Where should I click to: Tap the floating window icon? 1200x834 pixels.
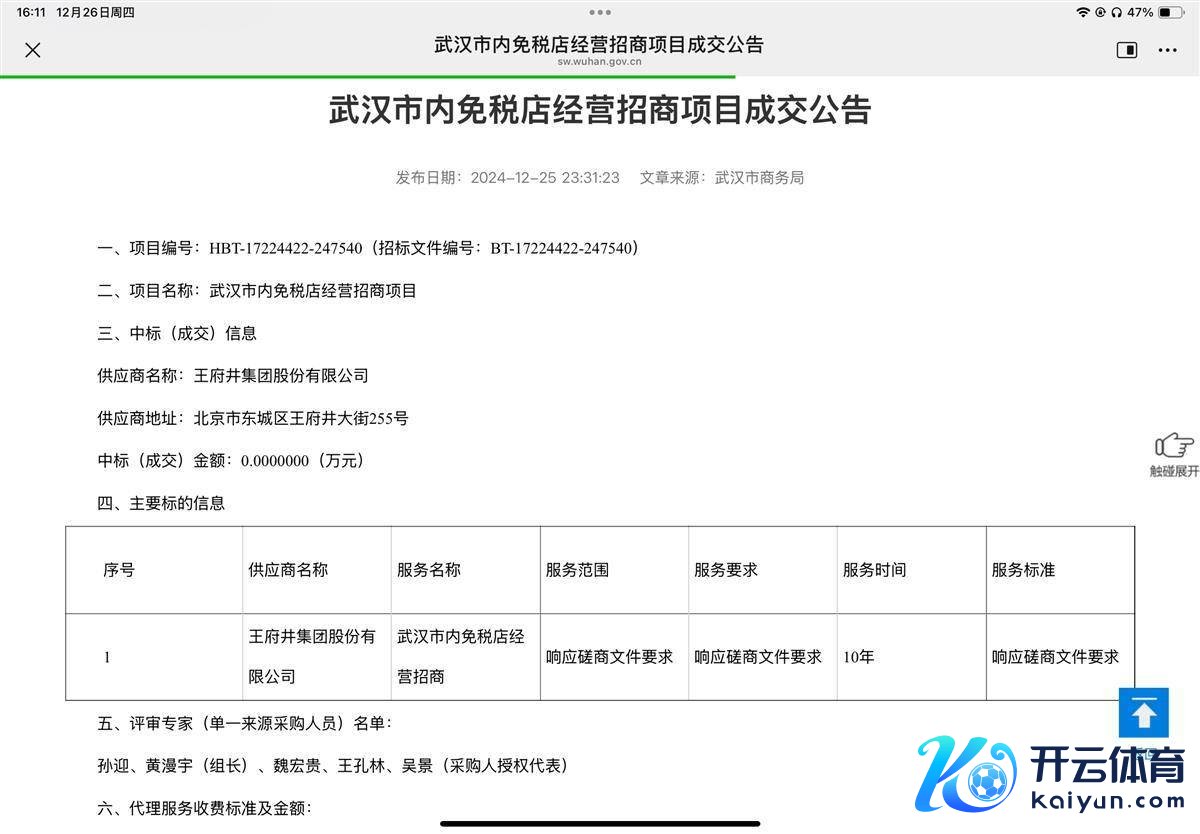pyautogui.click(x=1127, y=50)
